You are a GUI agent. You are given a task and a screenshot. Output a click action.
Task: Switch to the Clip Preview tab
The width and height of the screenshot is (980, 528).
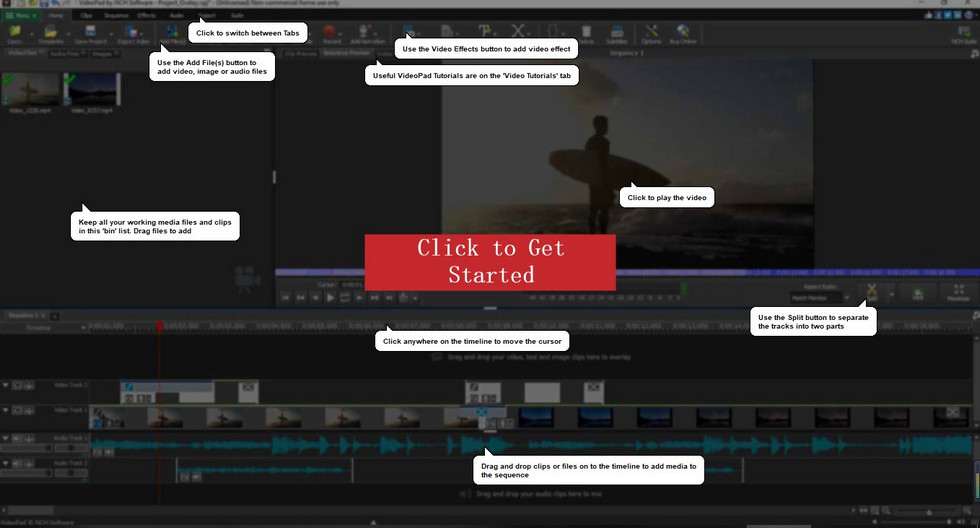(x=301, y=54)
